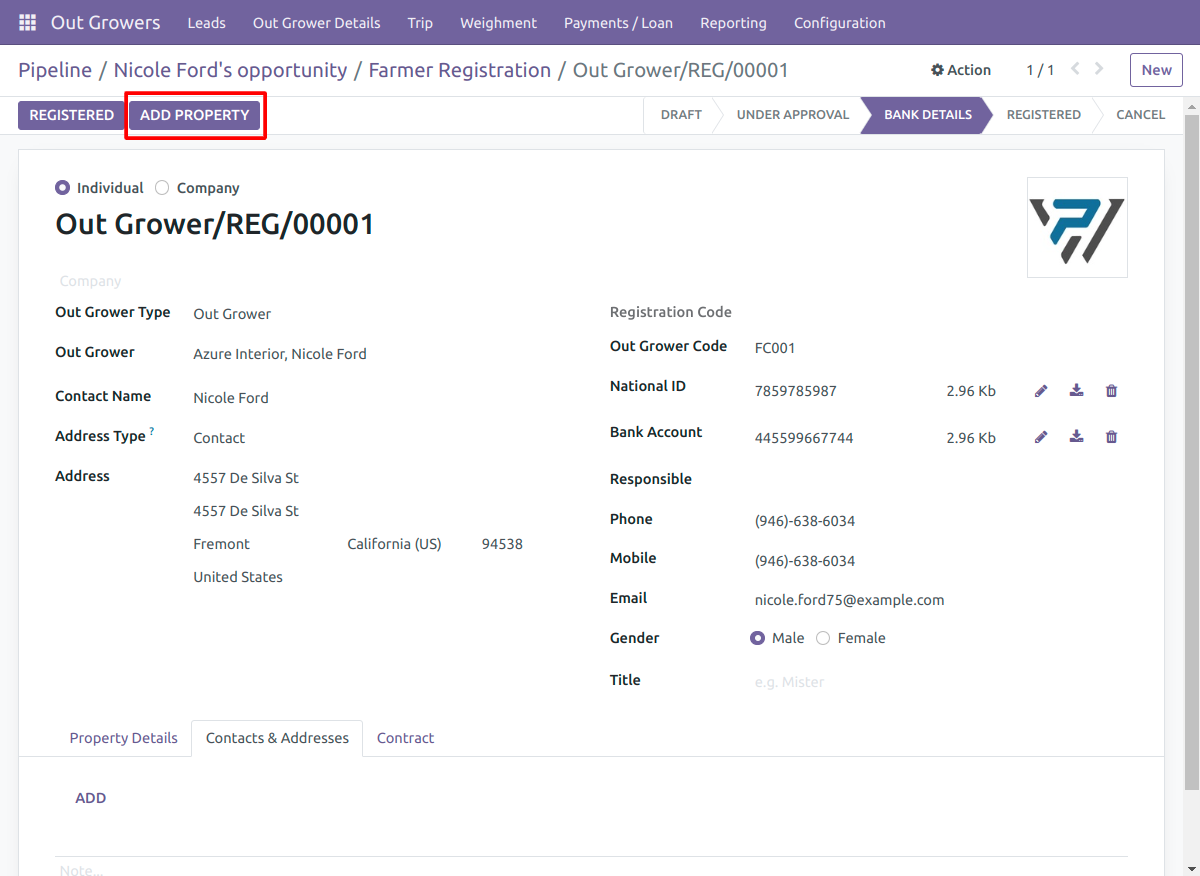Click the ADD PROPERTY button
Viewport: 1200px width, 876px height.
point(195,115)
